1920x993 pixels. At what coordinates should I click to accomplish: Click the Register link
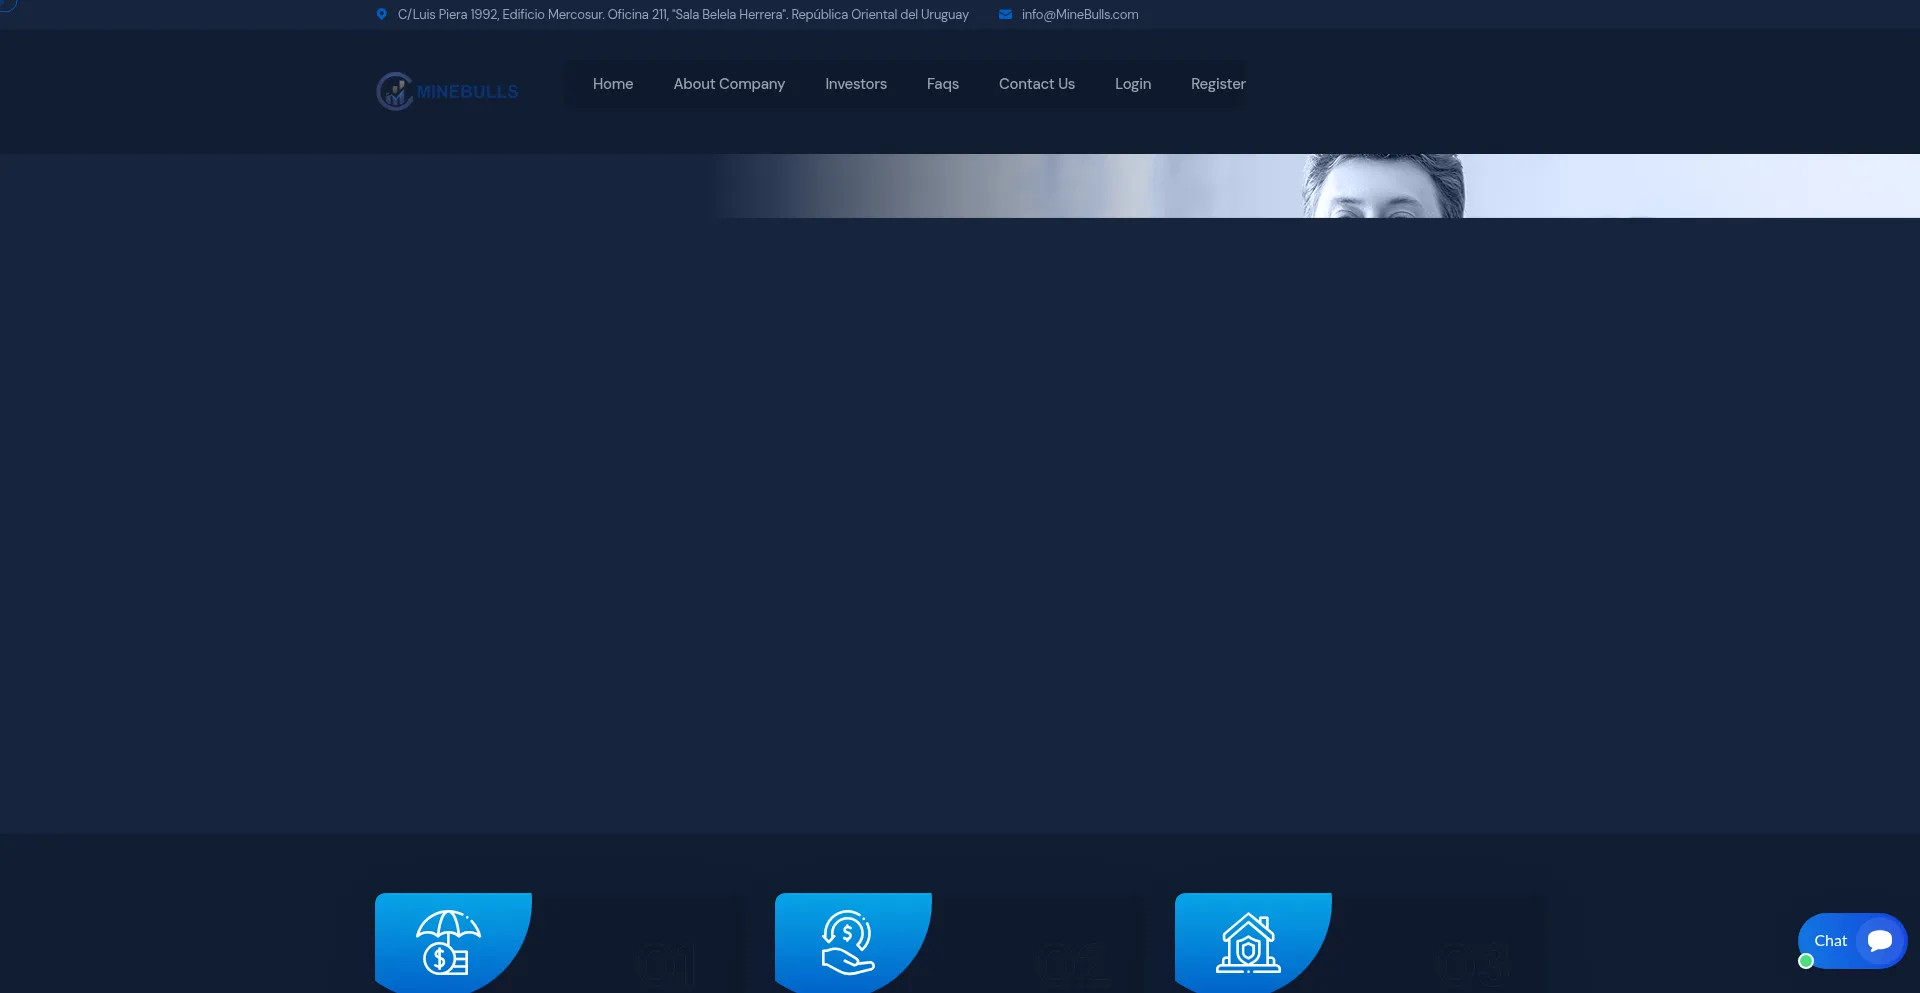[1218, 84]
